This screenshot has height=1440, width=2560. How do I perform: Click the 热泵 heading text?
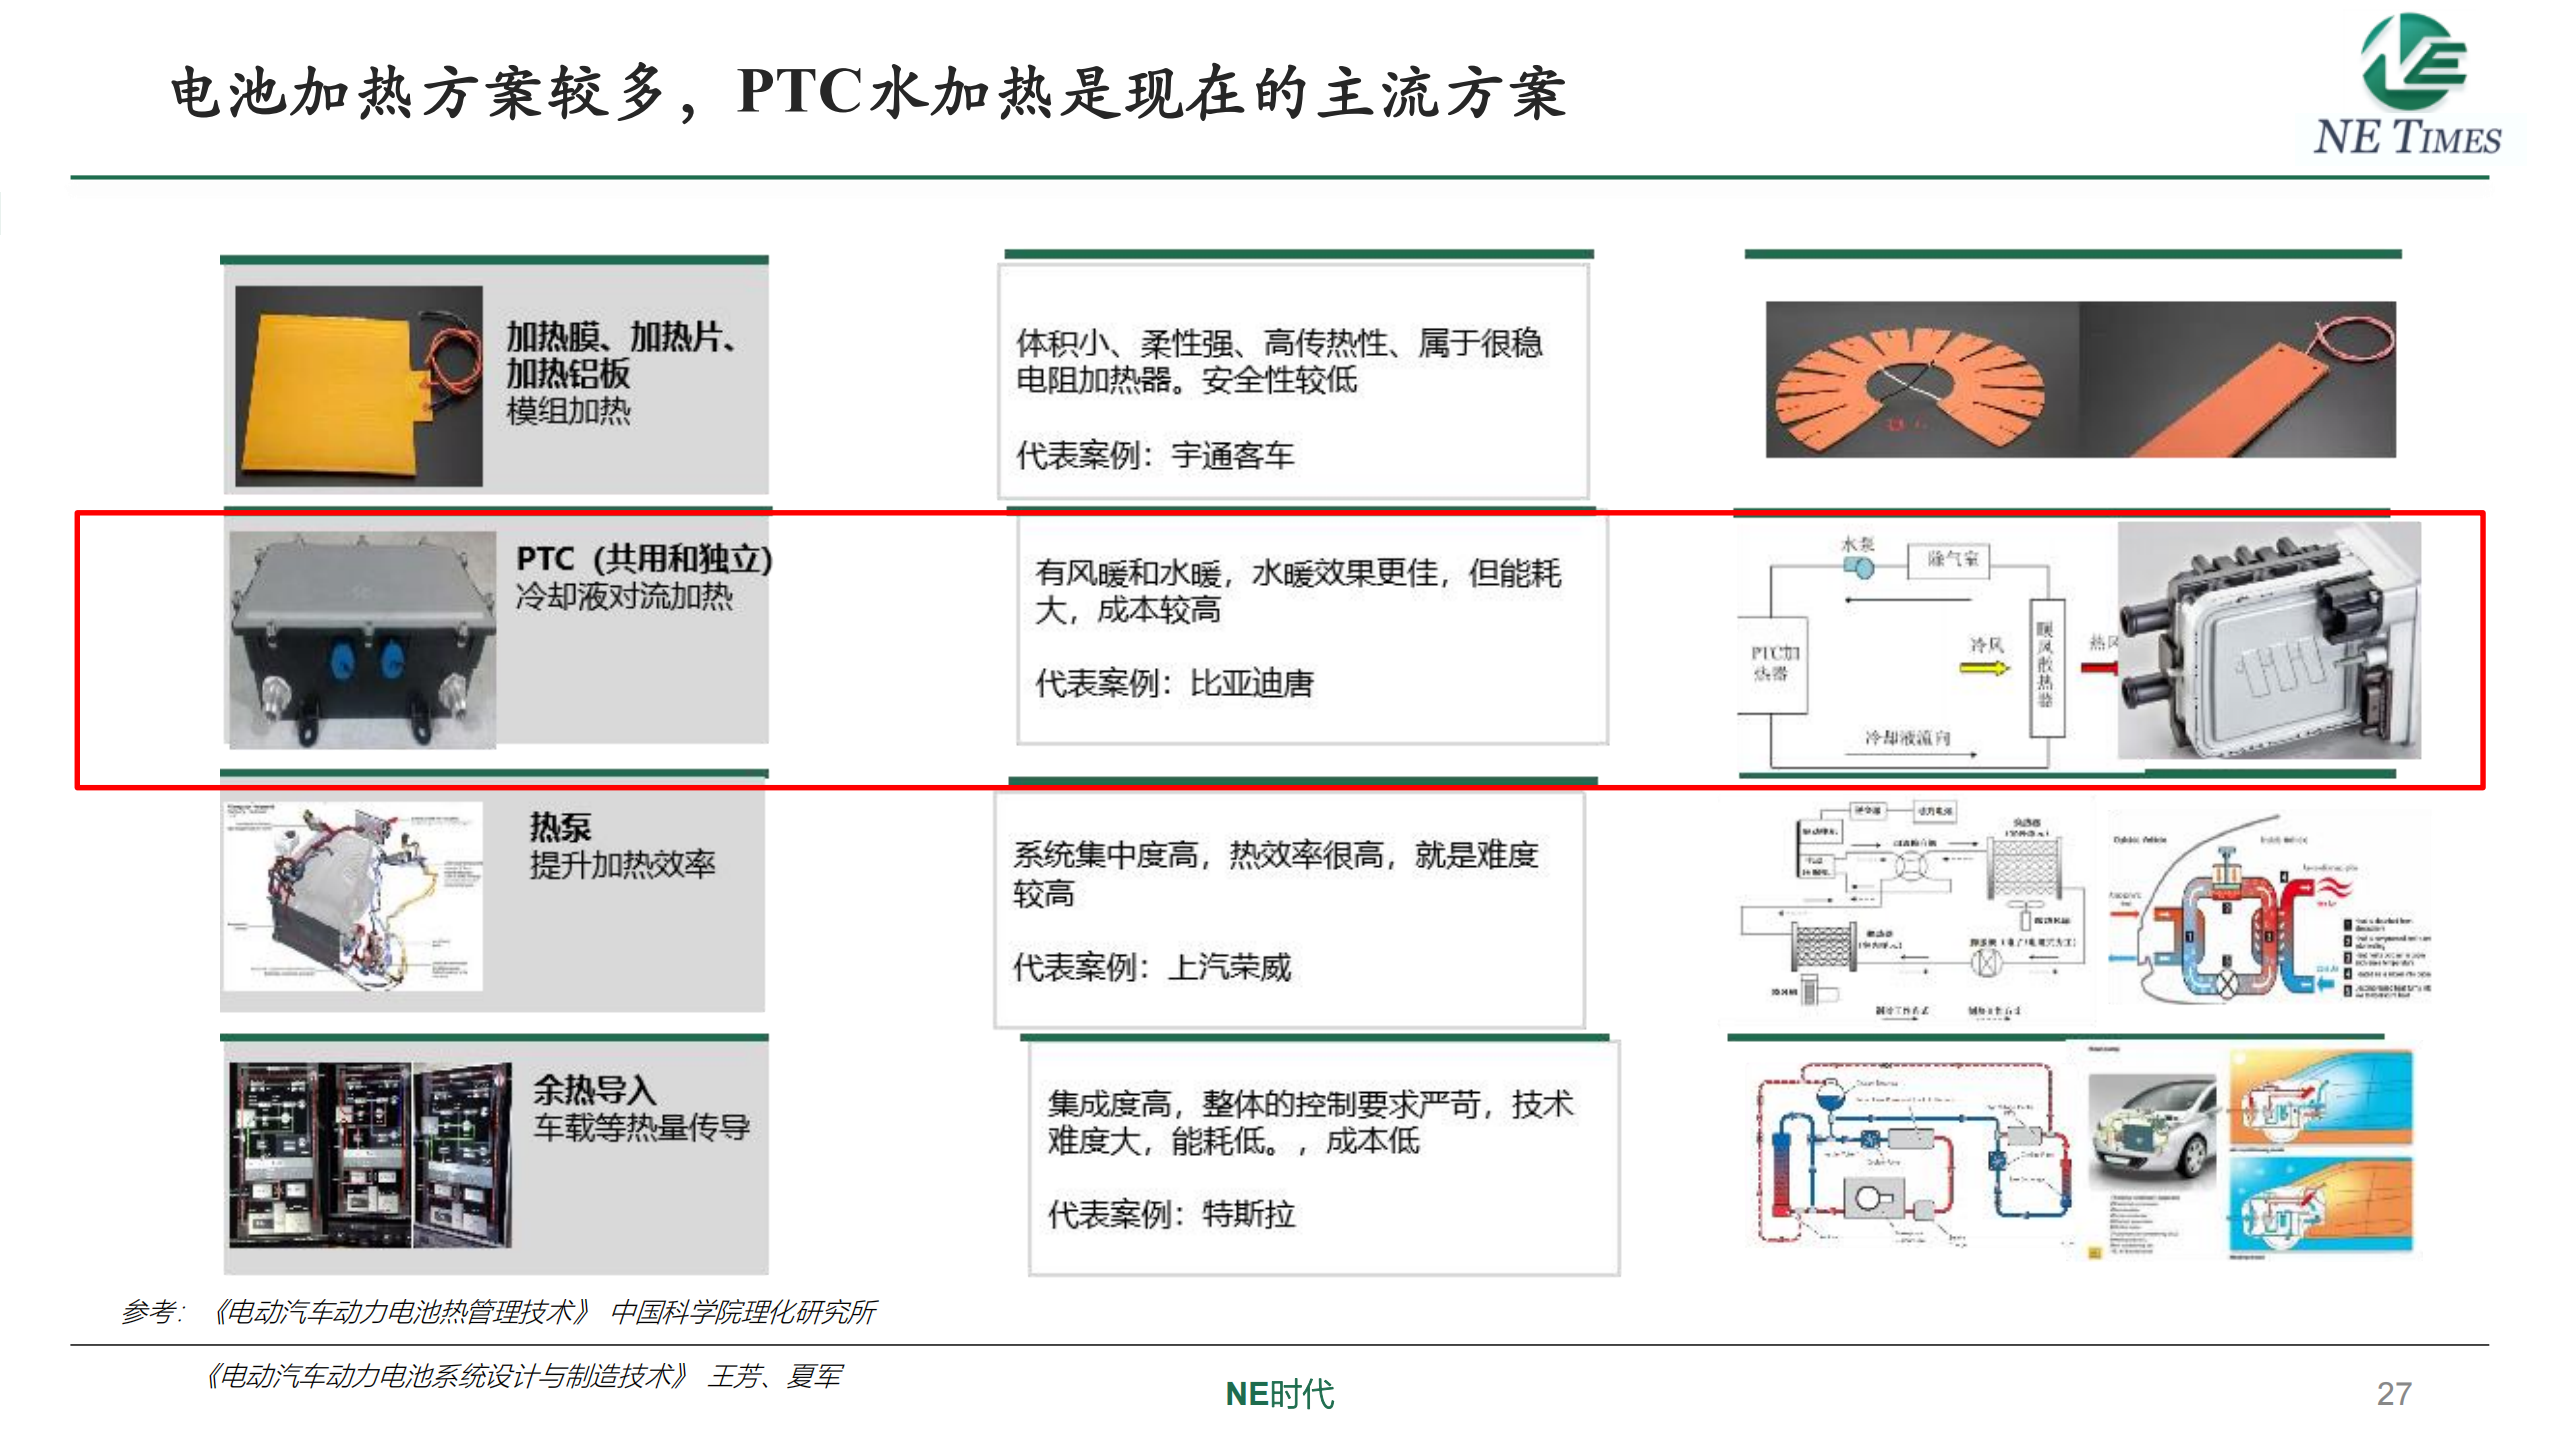click(560, 827)
